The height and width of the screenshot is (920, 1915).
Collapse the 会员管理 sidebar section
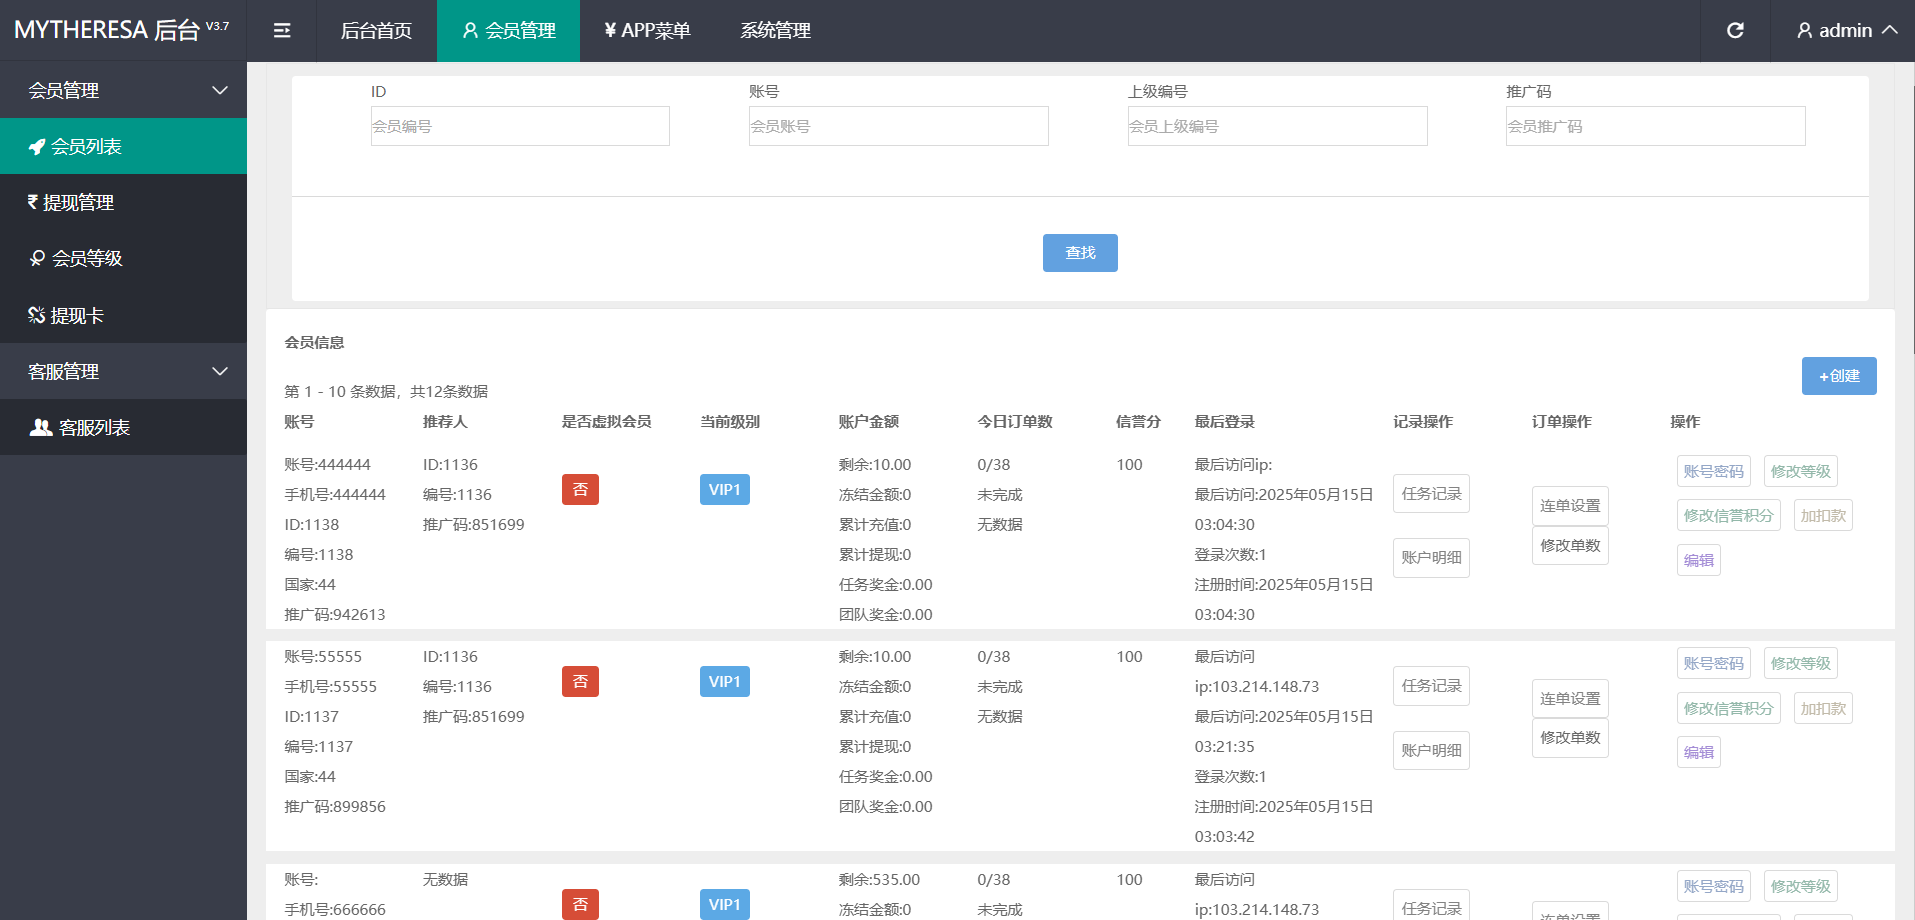pos(220,91)
